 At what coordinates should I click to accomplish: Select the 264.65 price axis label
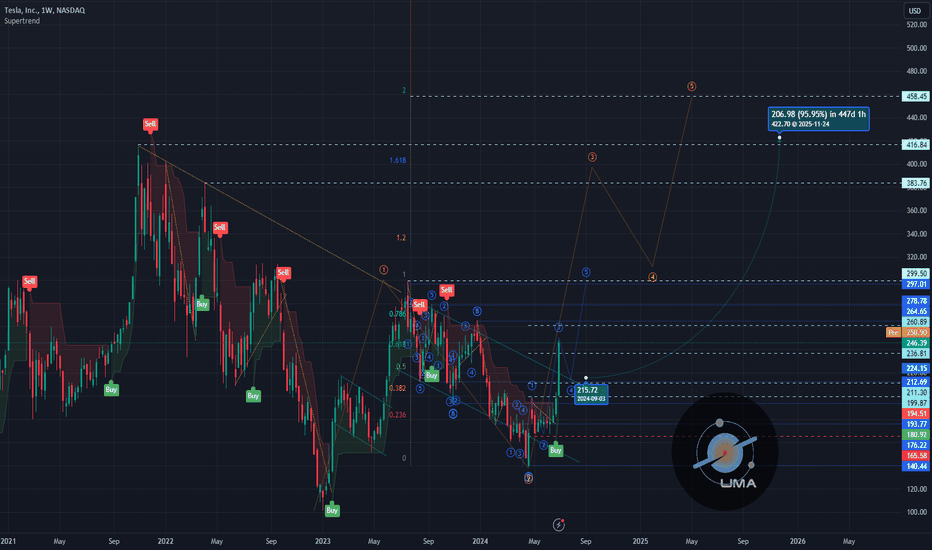[x=915, y=311]
